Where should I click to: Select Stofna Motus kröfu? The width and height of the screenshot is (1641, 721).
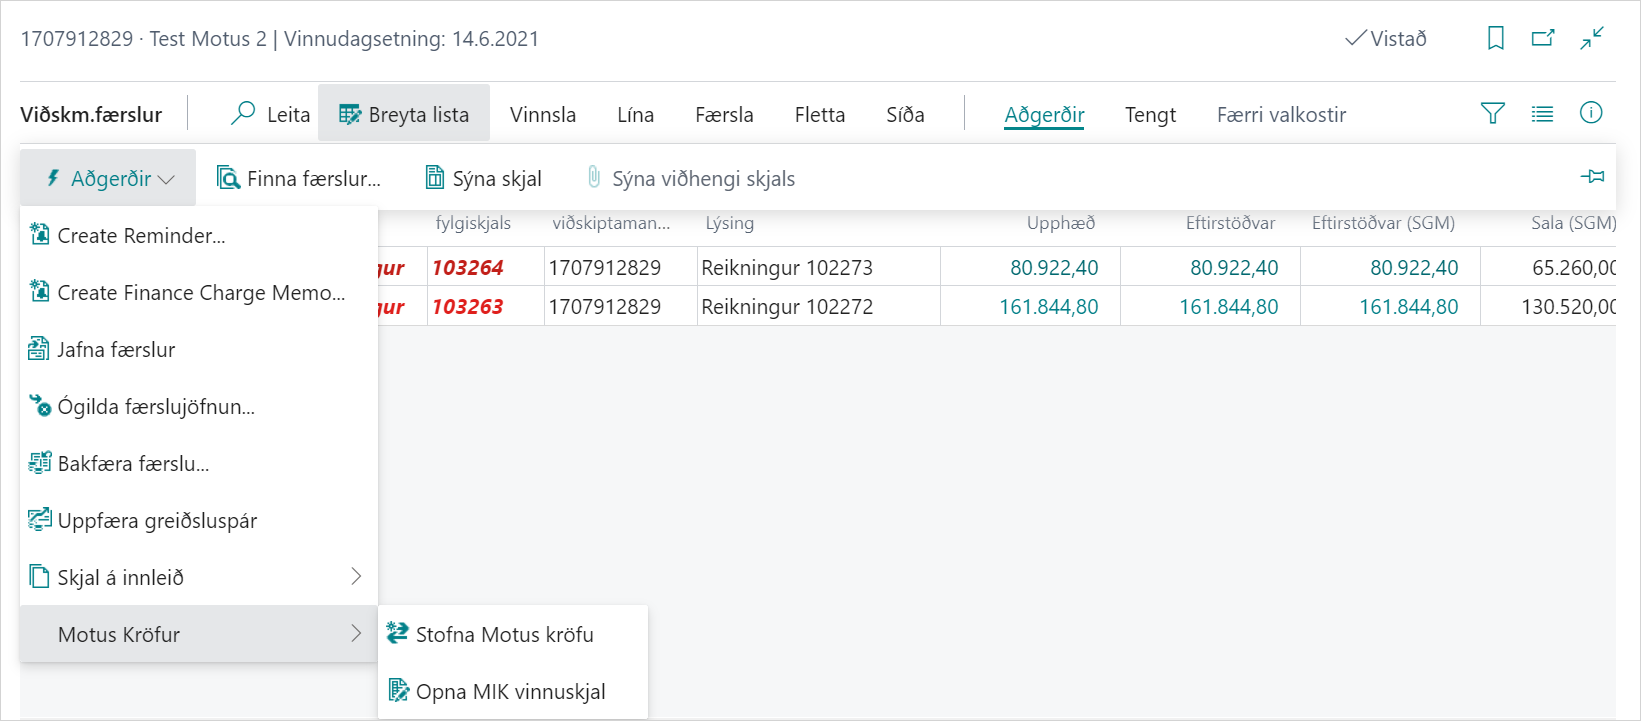[x=504, y=635]
